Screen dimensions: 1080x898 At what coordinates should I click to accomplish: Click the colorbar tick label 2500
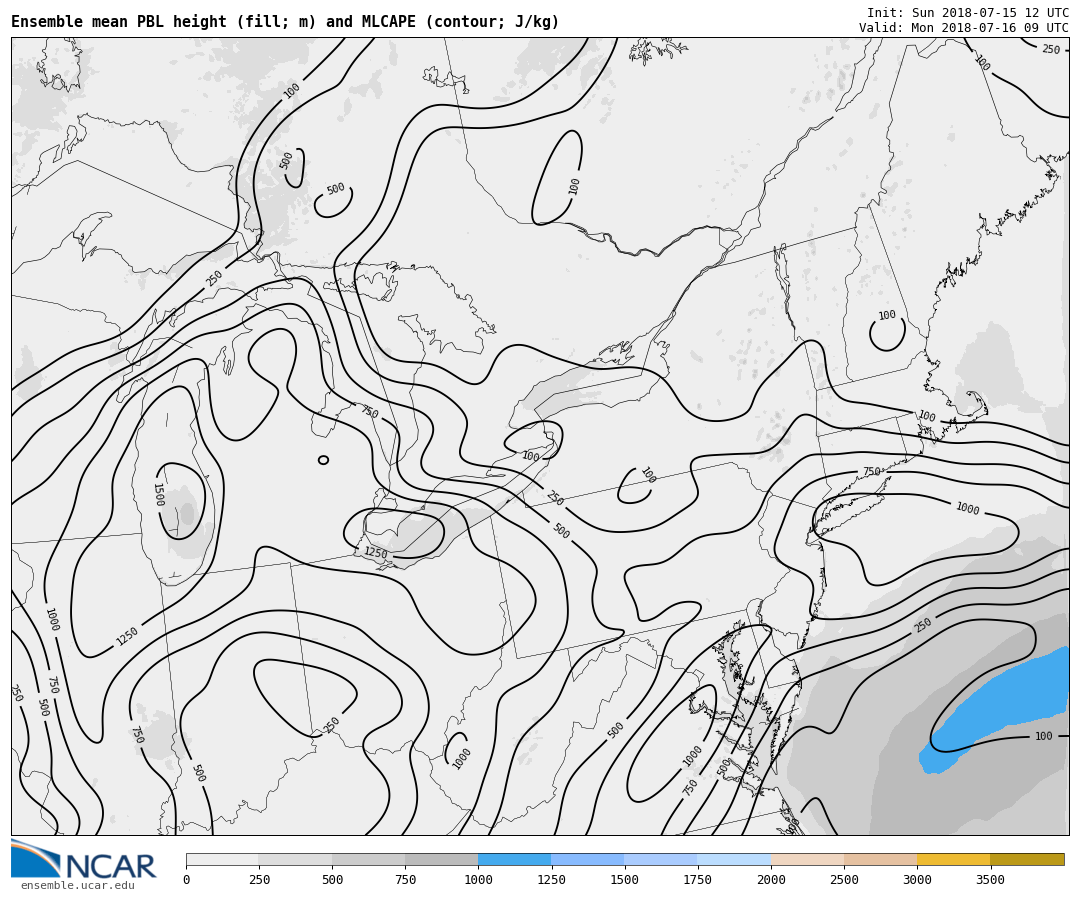pyautogui.click(x=844, y=879)
